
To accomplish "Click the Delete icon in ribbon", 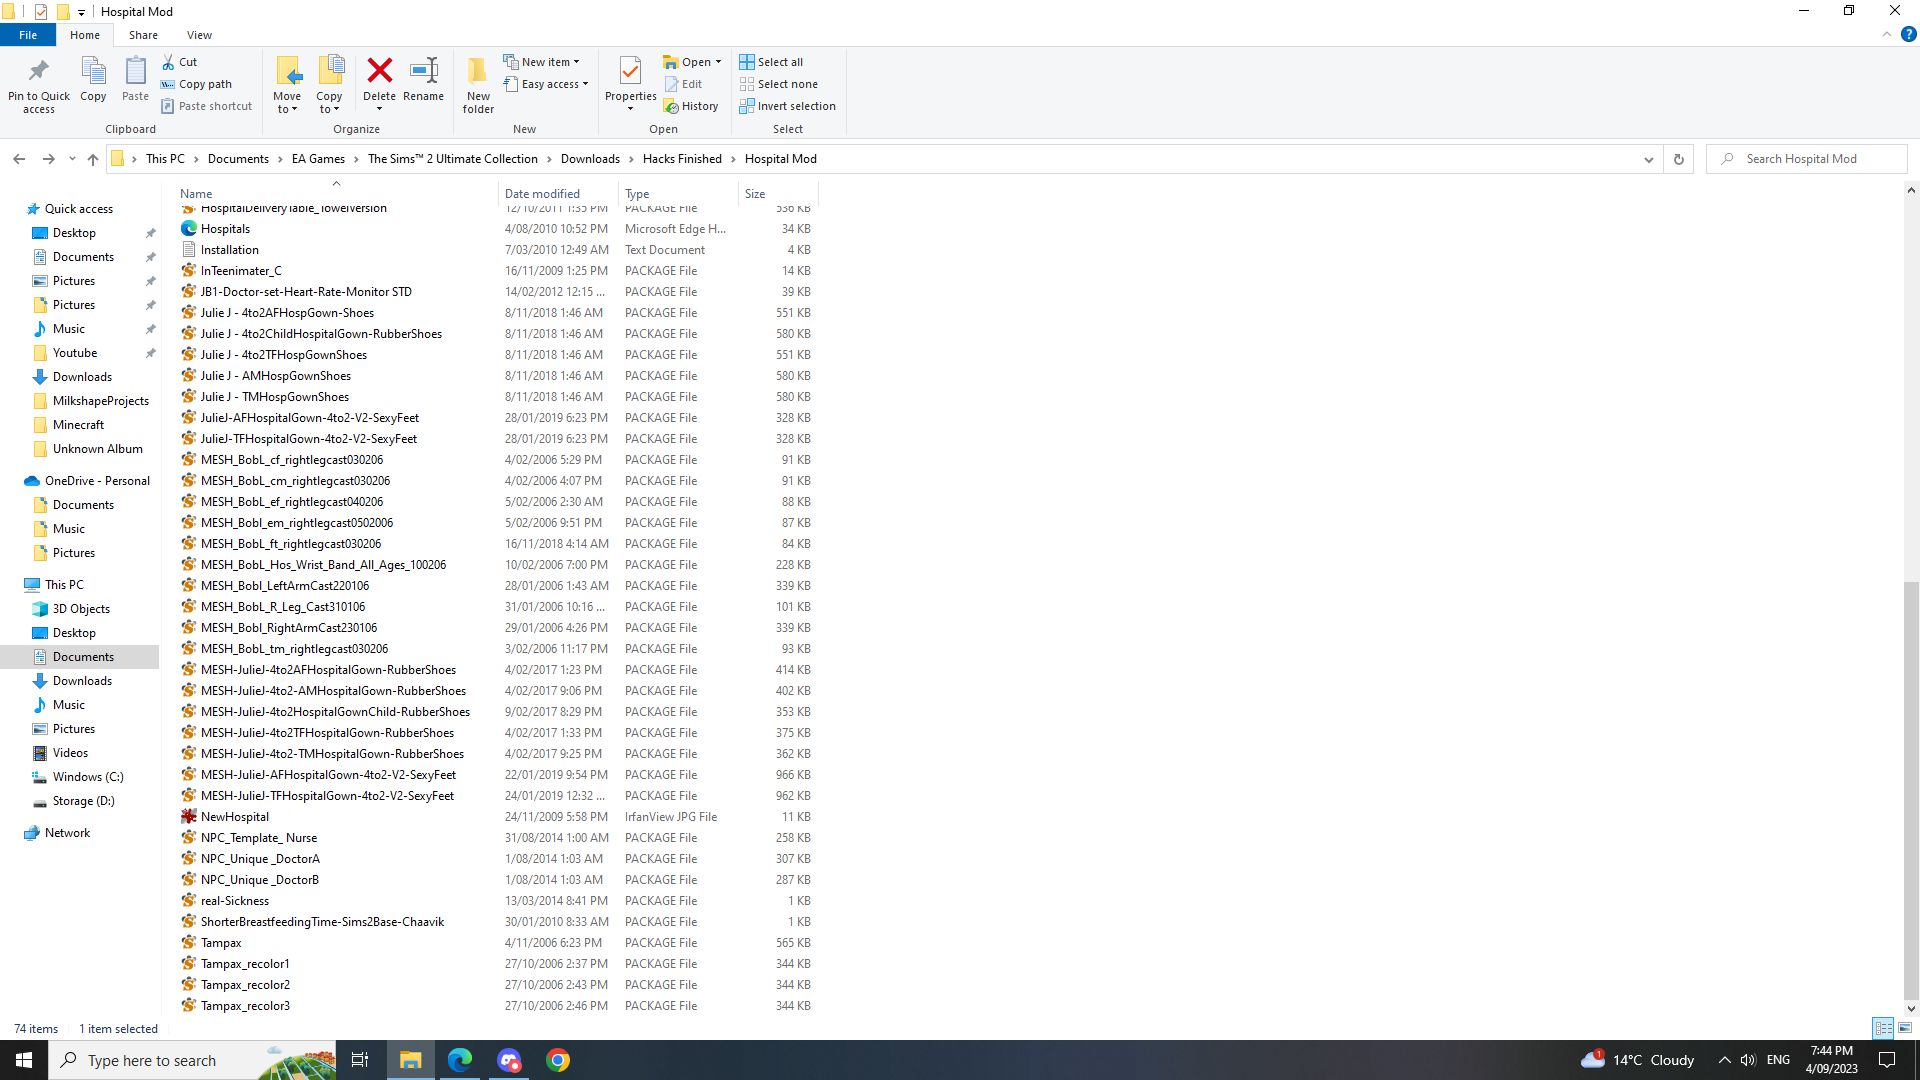I will 379,72.
